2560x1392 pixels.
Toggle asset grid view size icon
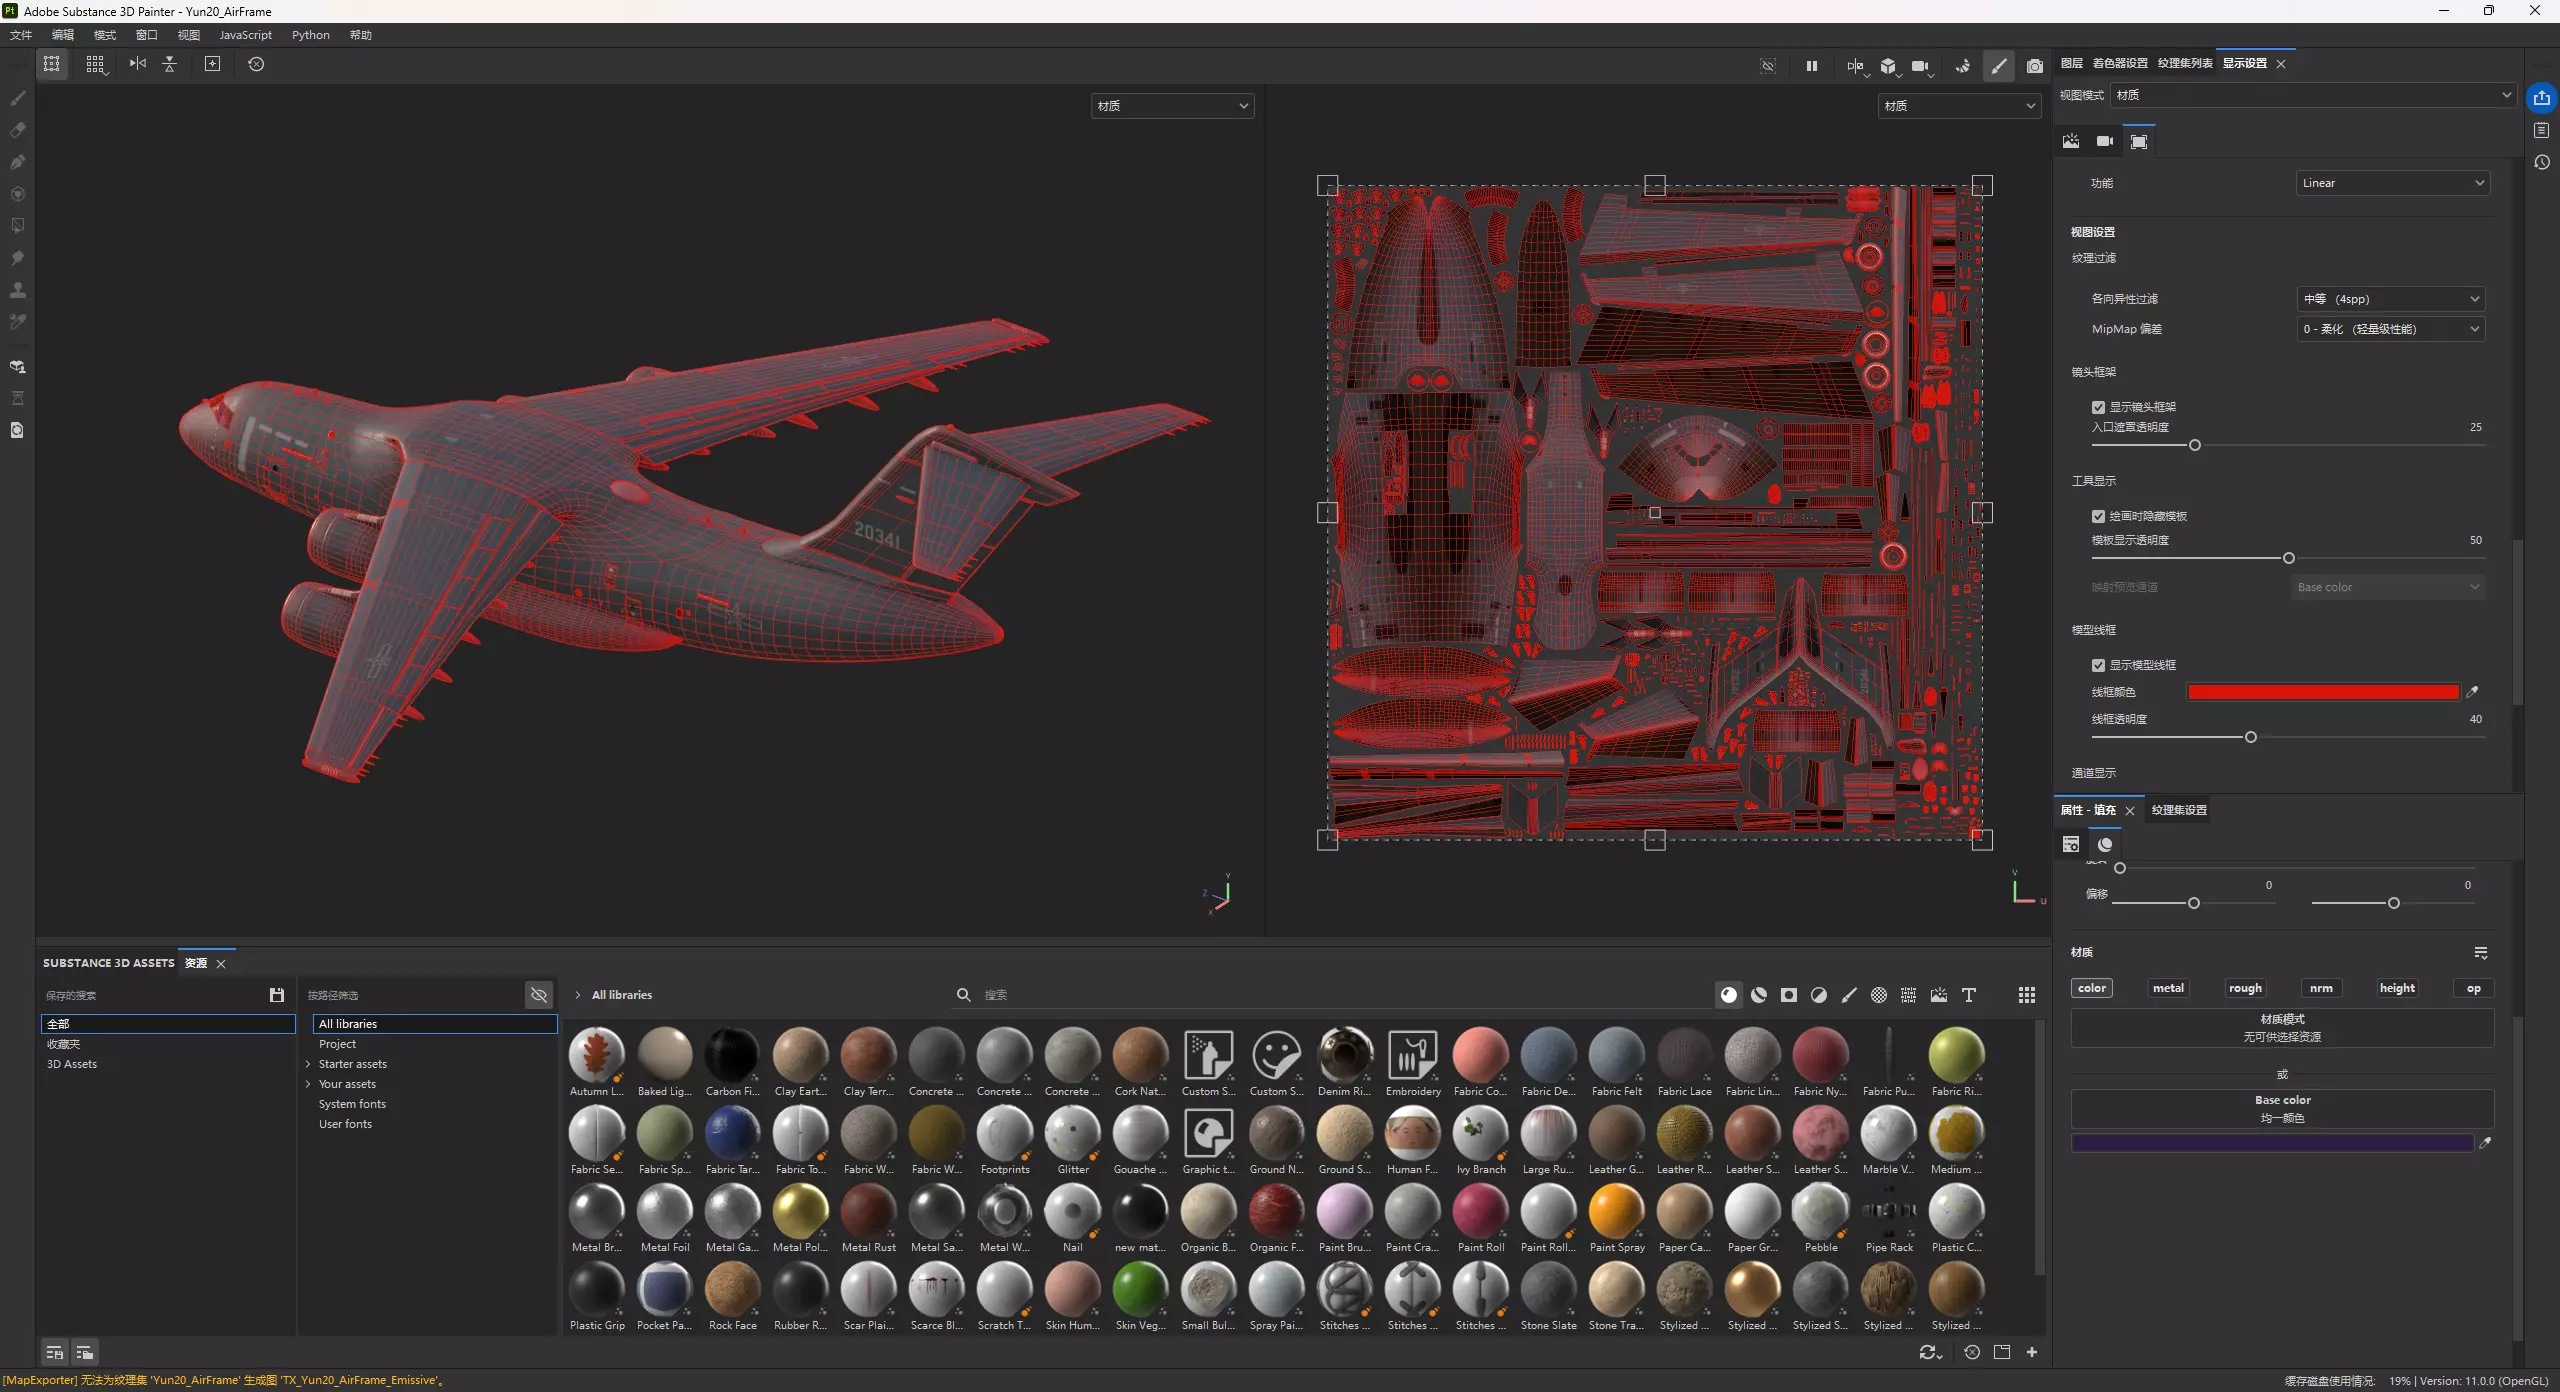click(x=2026, y=995)
